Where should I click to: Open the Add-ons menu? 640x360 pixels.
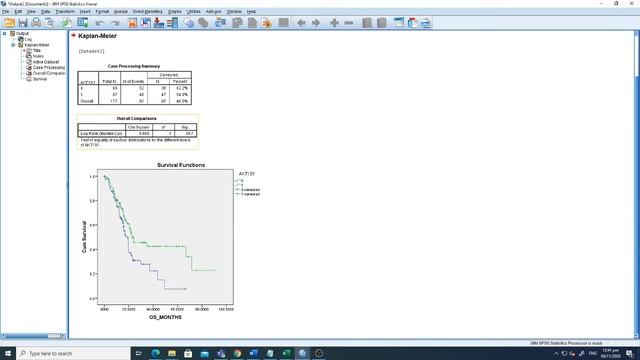click(213, 11)
